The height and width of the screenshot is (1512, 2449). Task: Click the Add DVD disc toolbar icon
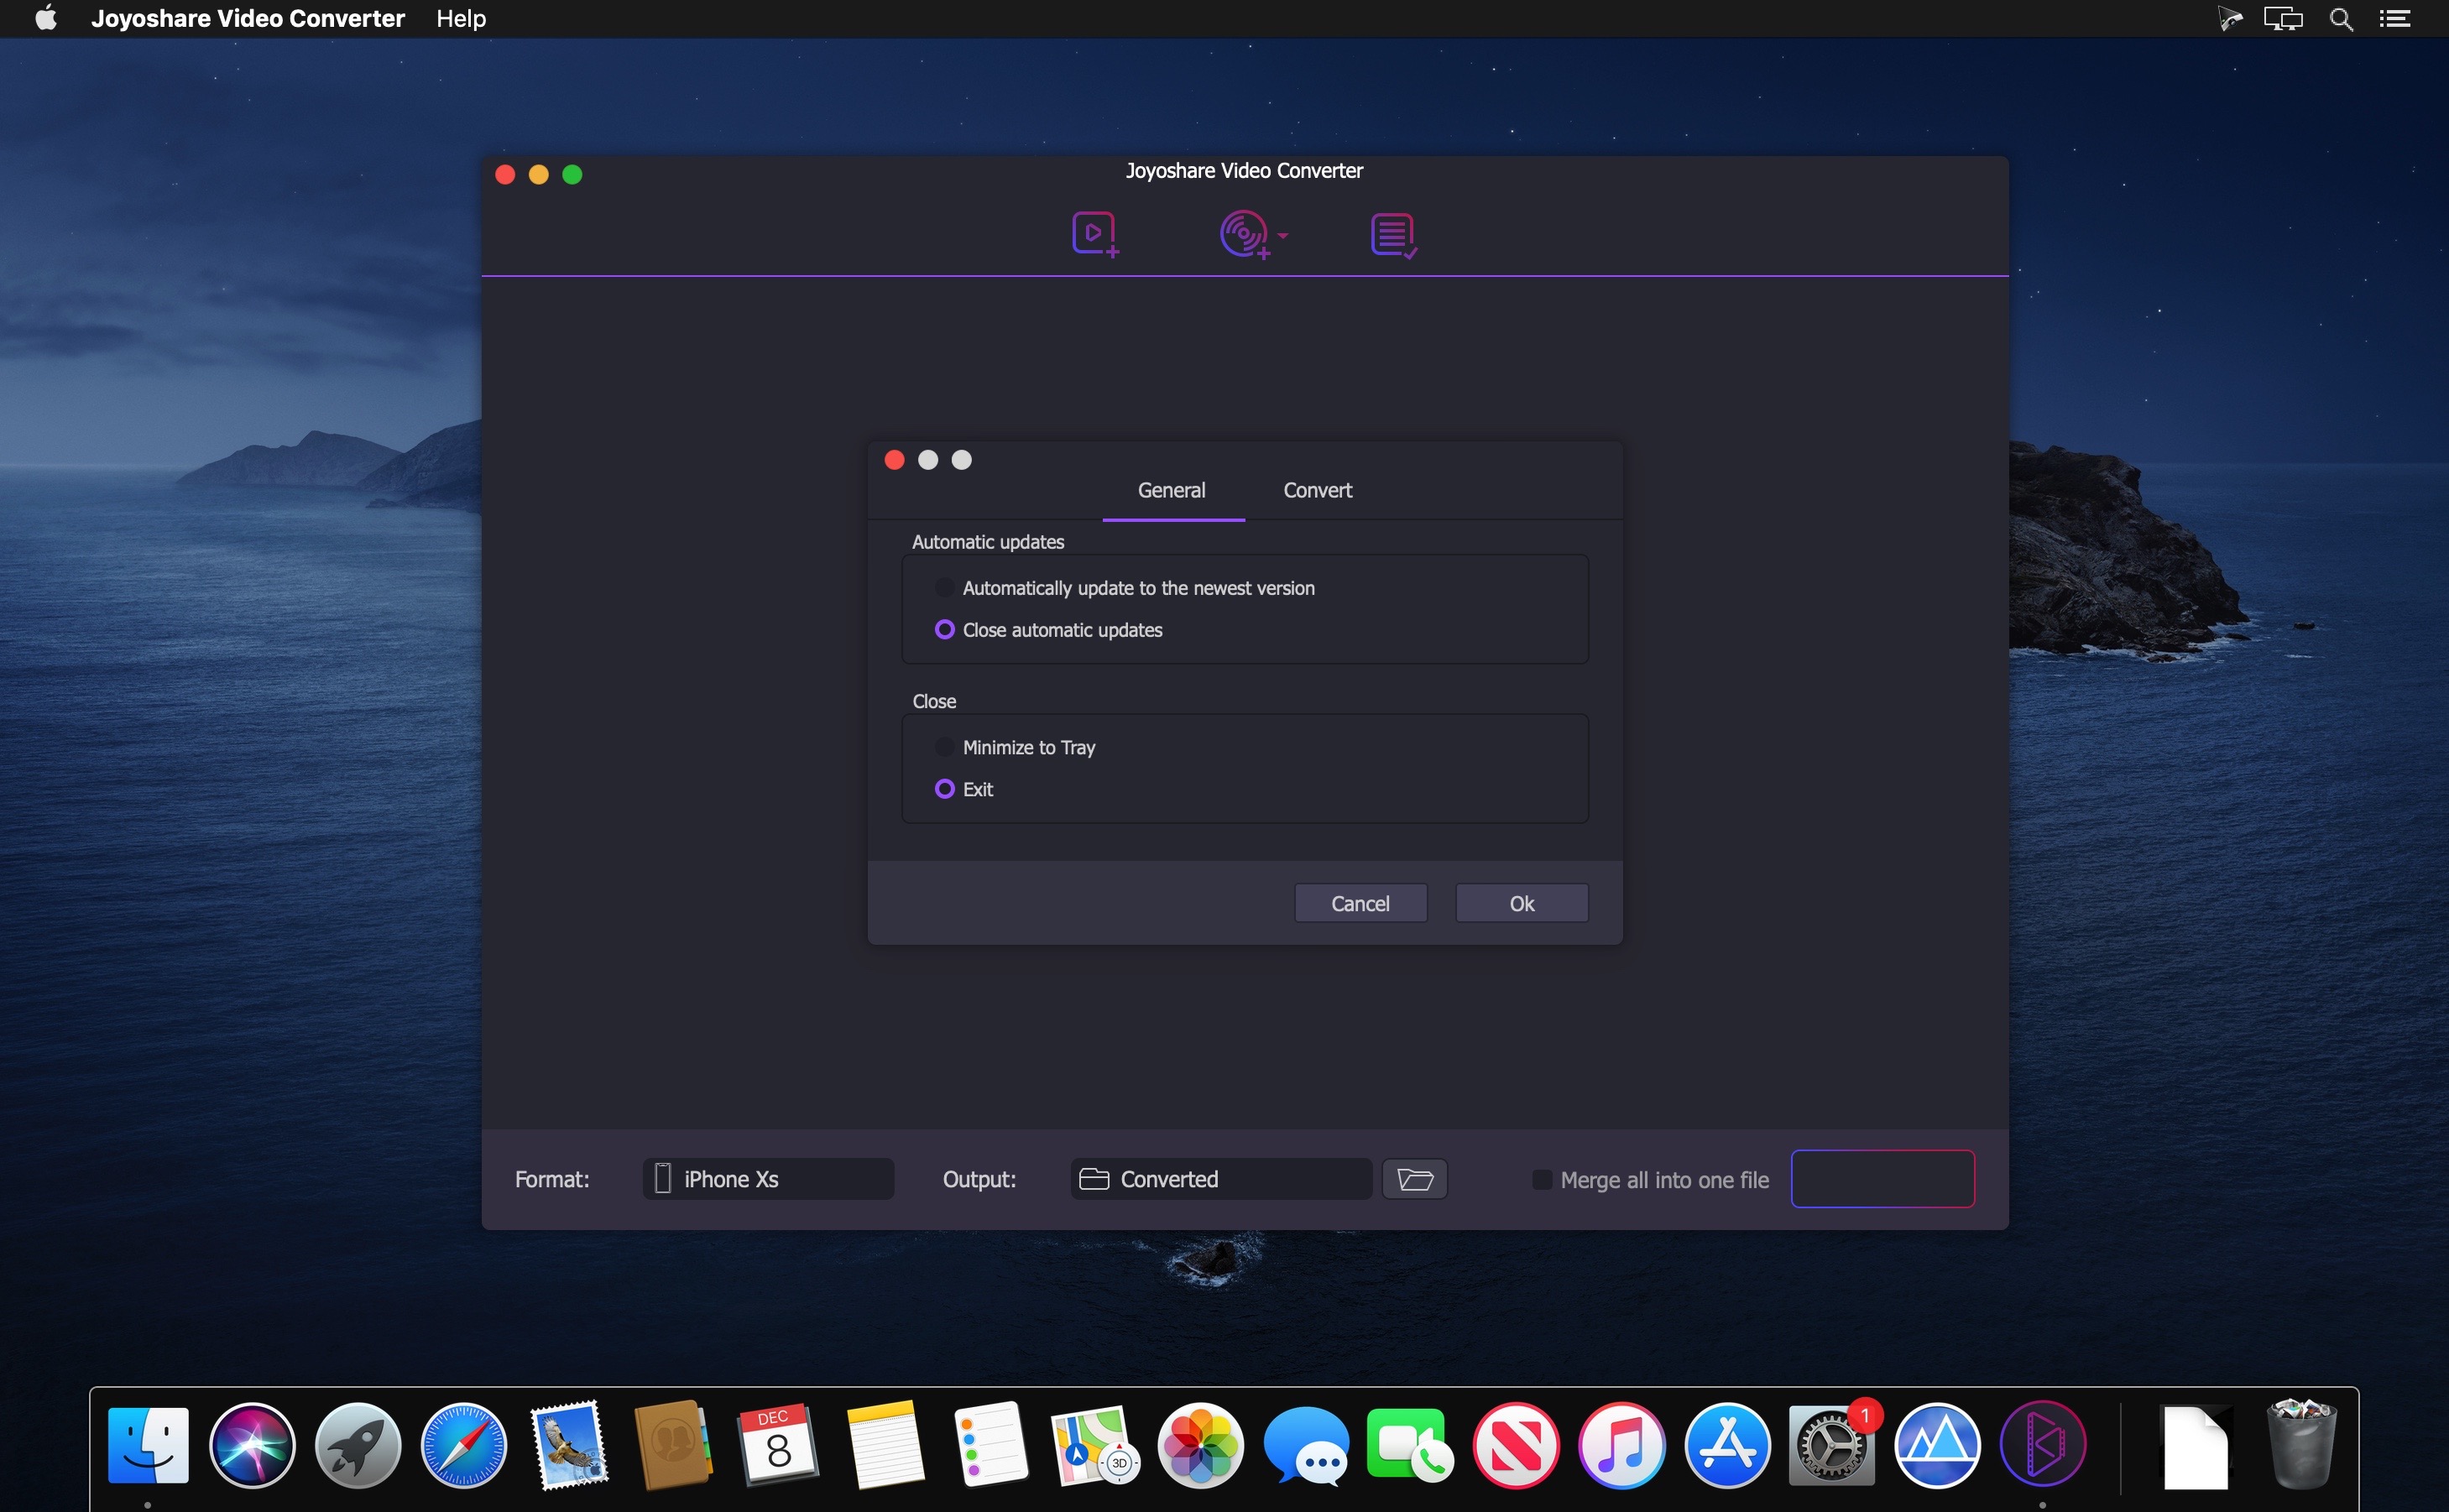[x=1244, y=235]
